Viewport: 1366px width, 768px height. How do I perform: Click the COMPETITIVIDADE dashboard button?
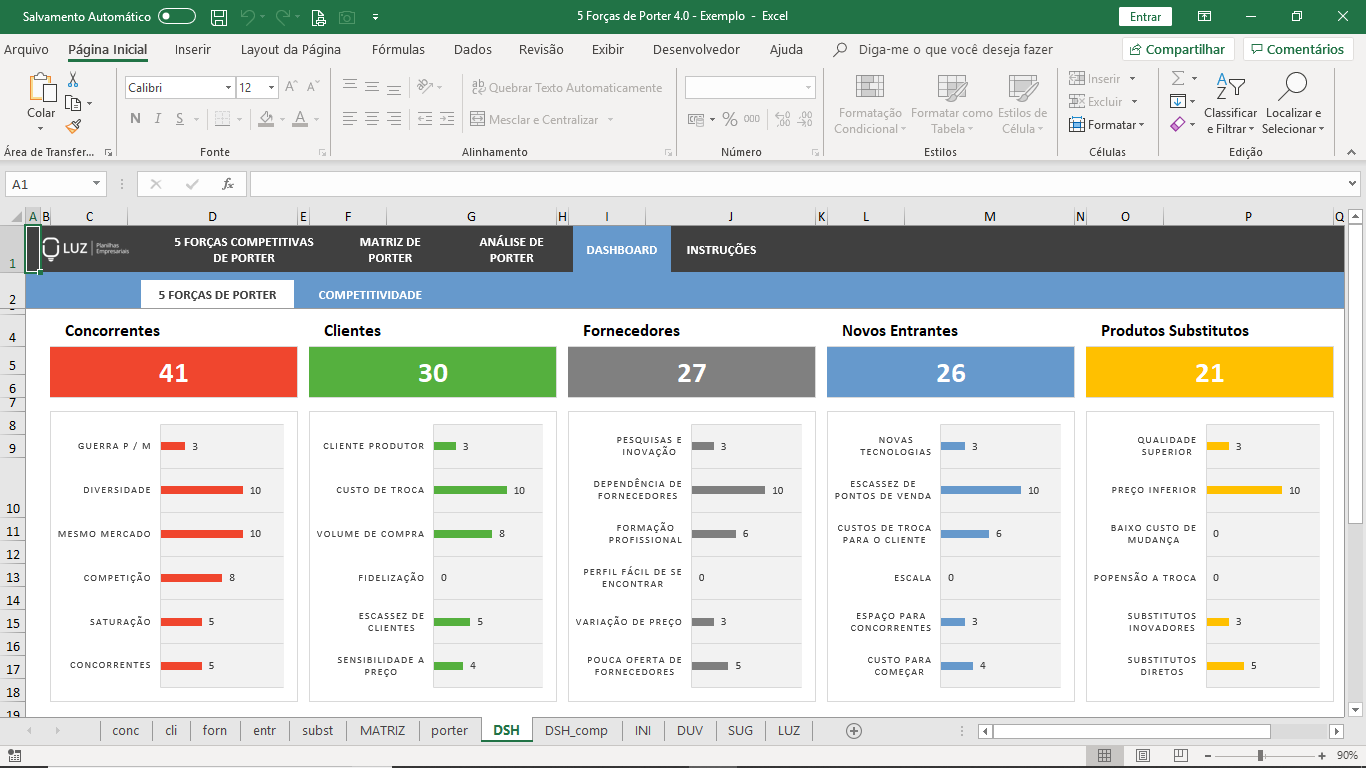(370, 295)
